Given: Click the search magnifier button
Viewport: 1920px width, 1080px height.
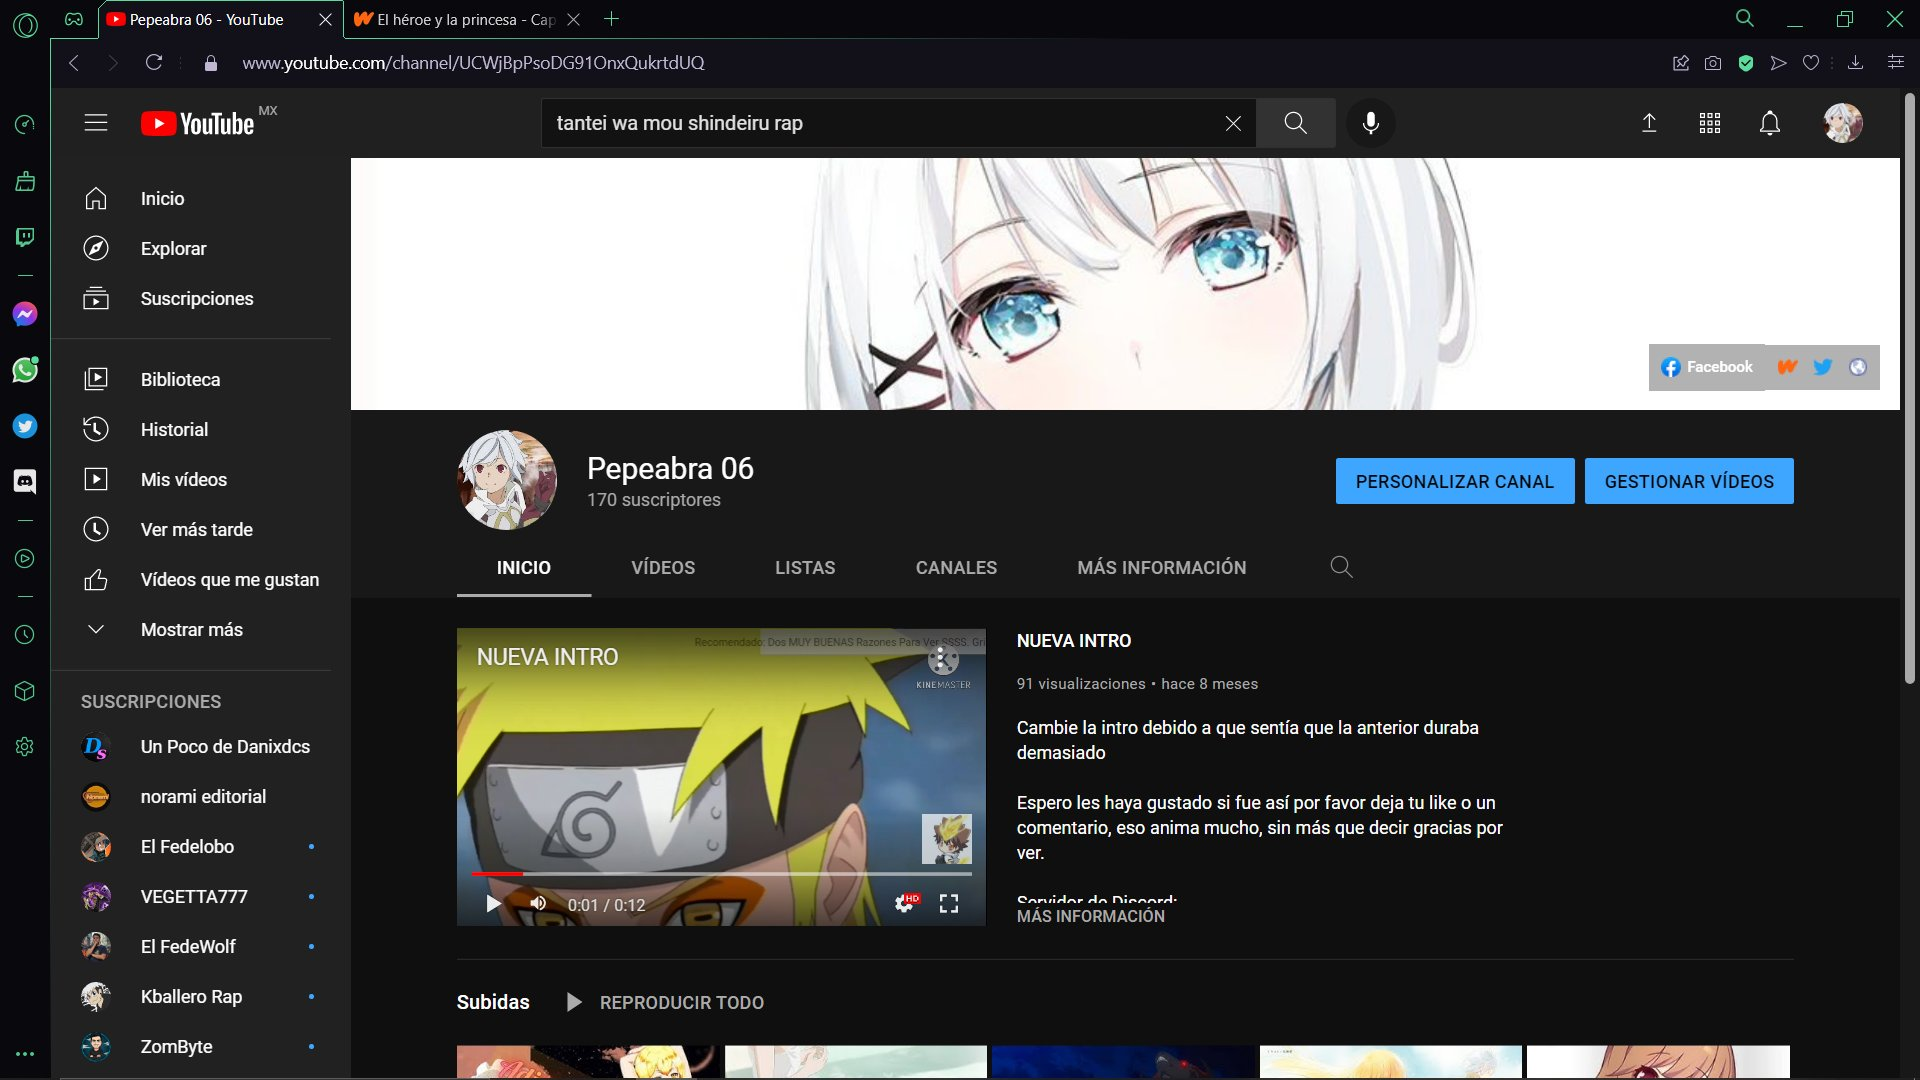Looking at the screenshot, I should click(x=1295, y=123).
